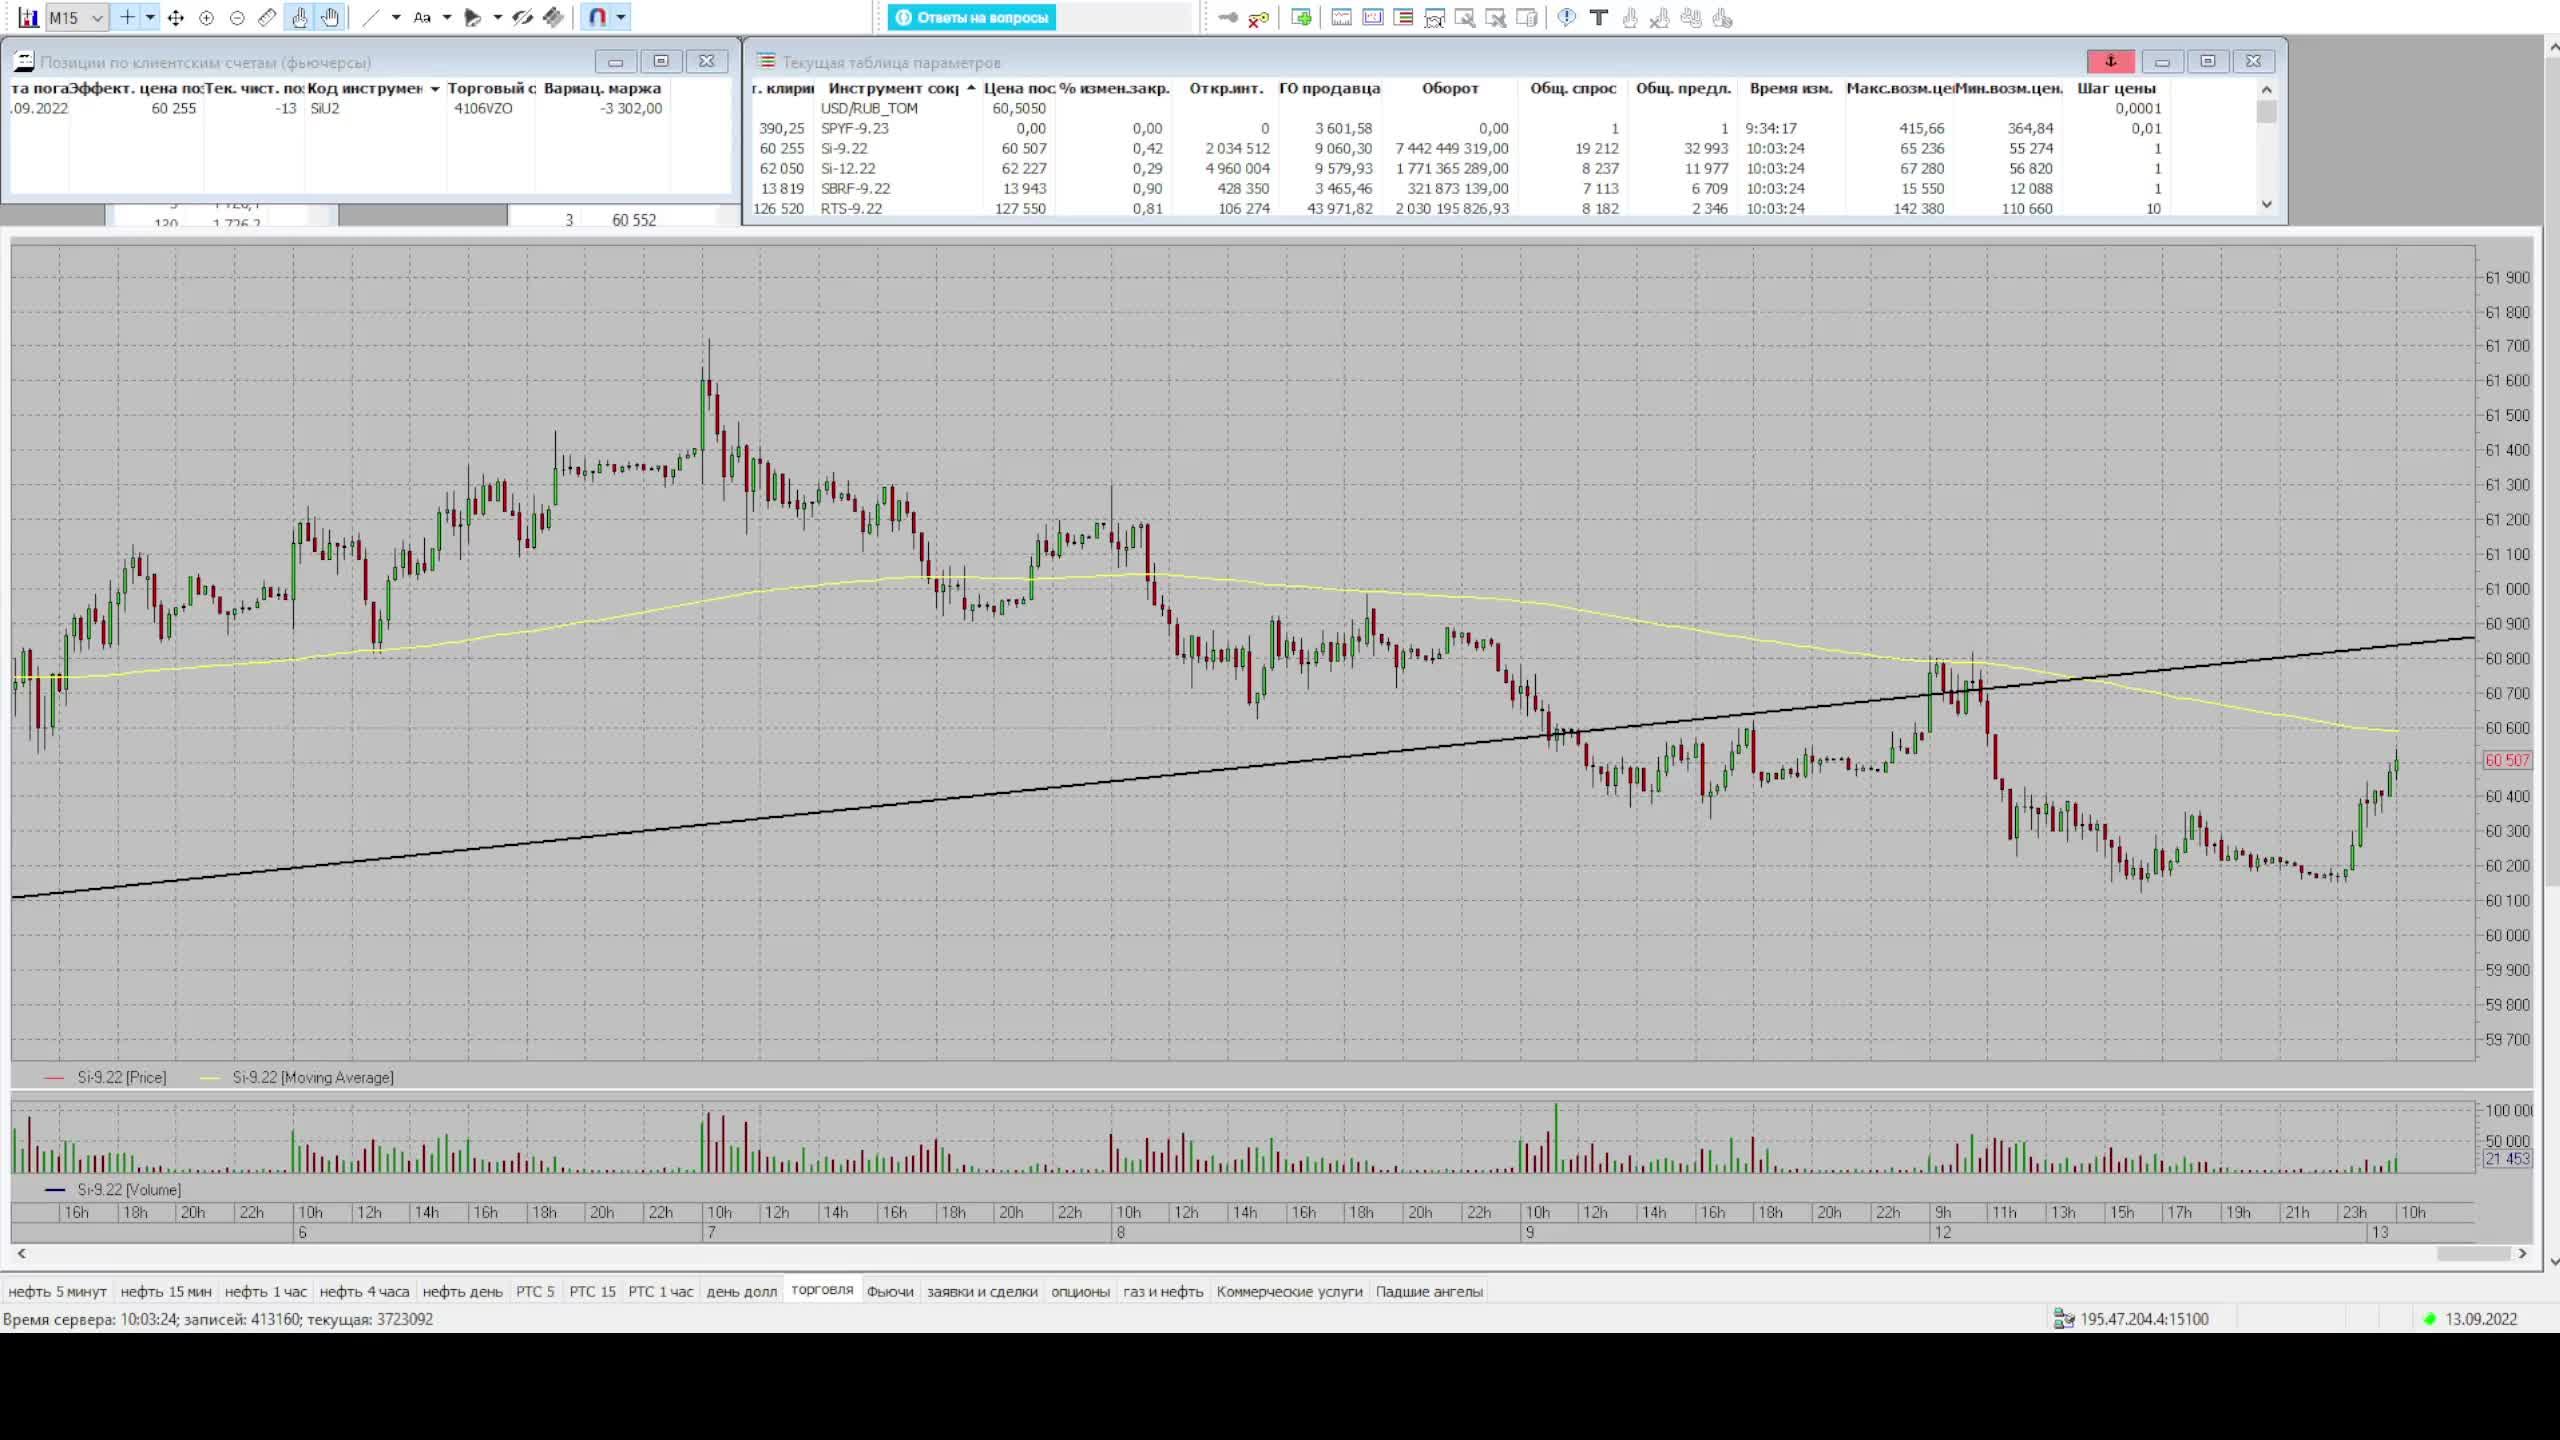Viewport: 2560px width, 1440px height.
Task: Switch to РТС 15 tab
Action: pos(592,1291)
